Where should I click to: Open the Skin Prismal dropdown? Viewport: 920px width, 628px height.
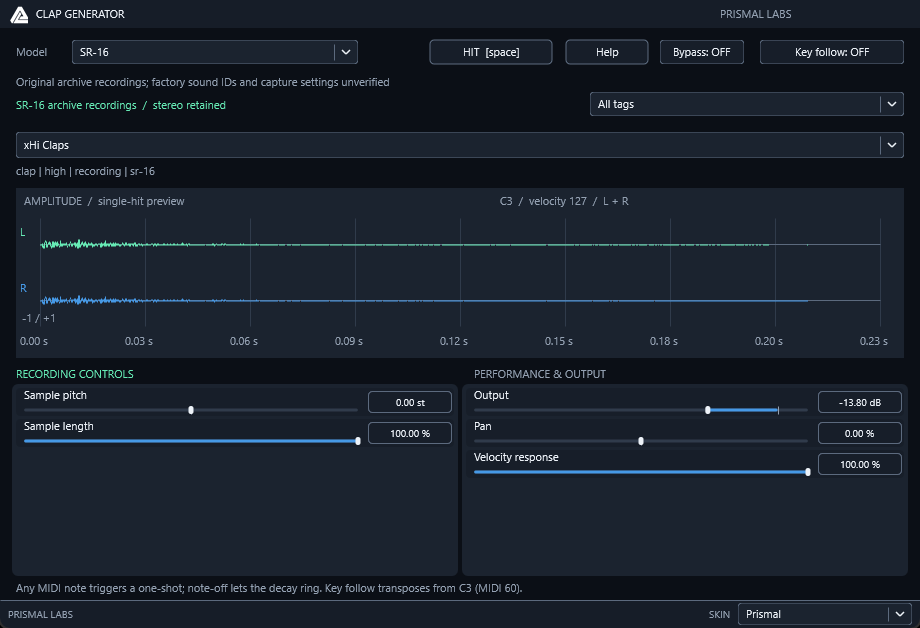point(824,614)
